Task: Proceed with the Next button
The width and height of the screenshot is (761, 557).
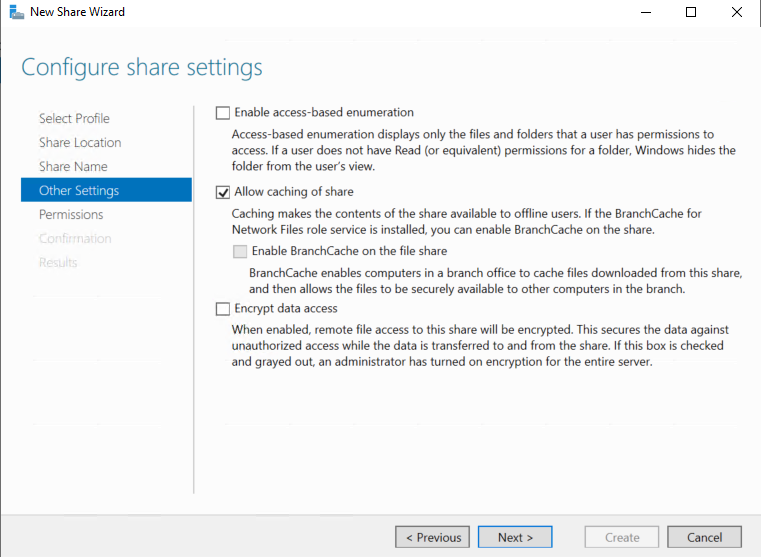Action: (x=514, y=537)
